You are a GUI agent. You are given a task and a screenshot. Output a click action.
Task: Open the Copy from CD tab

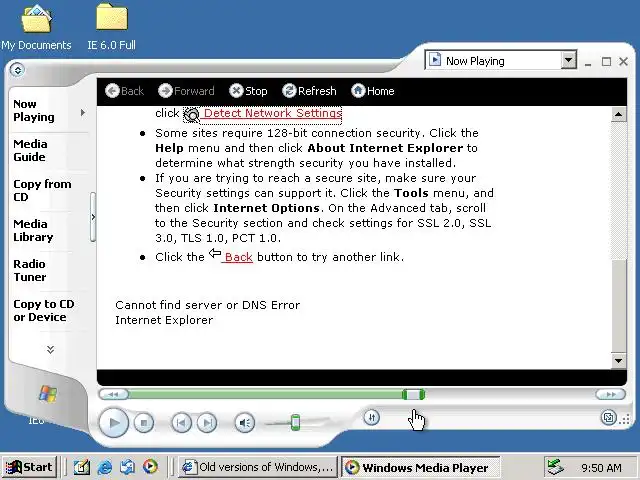[x=42, y=190]
